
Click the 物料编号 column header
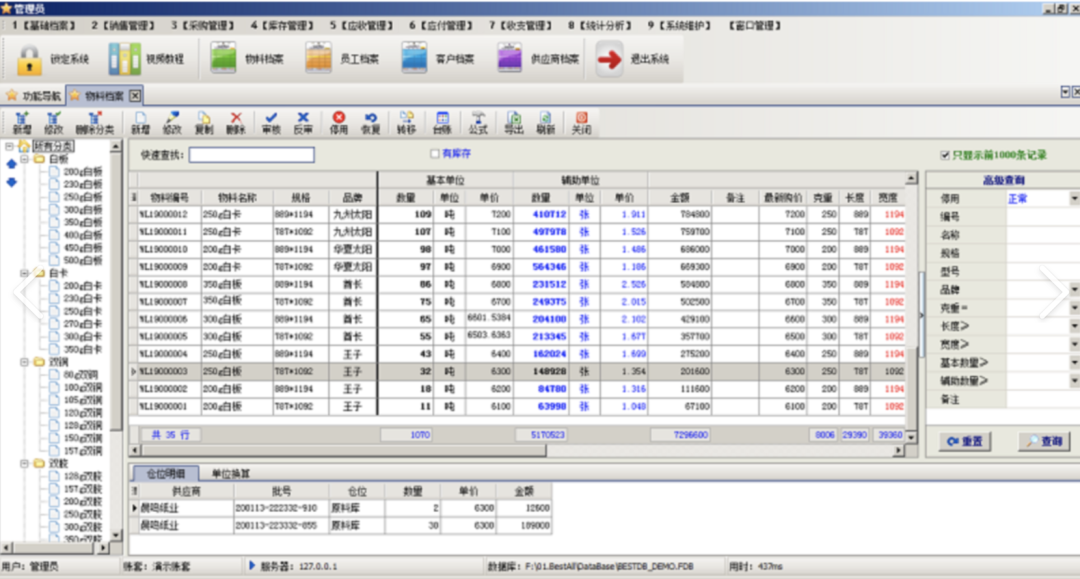(169, 198)
